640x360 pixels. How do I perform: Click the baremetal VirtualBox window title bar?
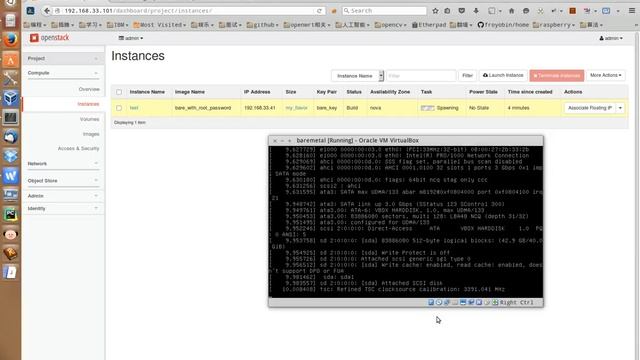tap(406, 140)
